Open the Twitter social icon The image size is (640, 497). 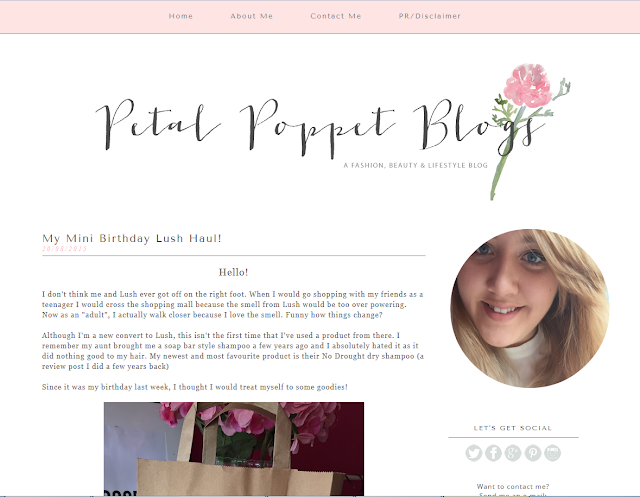[474, 453]
